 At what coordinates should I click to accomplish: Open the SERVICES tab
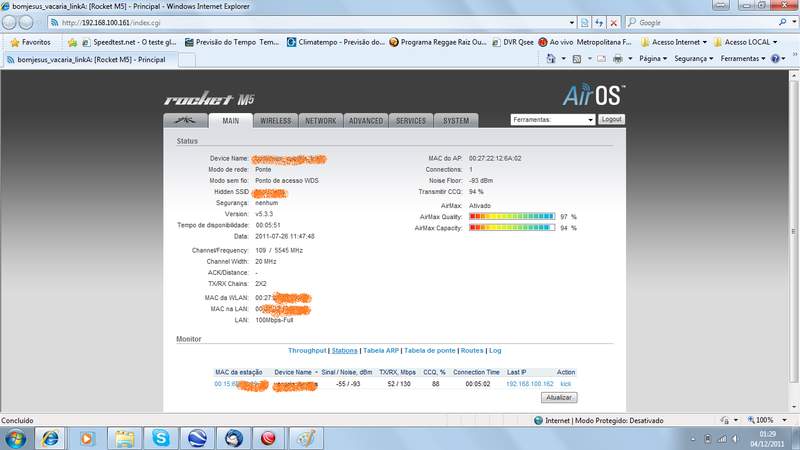411,120
